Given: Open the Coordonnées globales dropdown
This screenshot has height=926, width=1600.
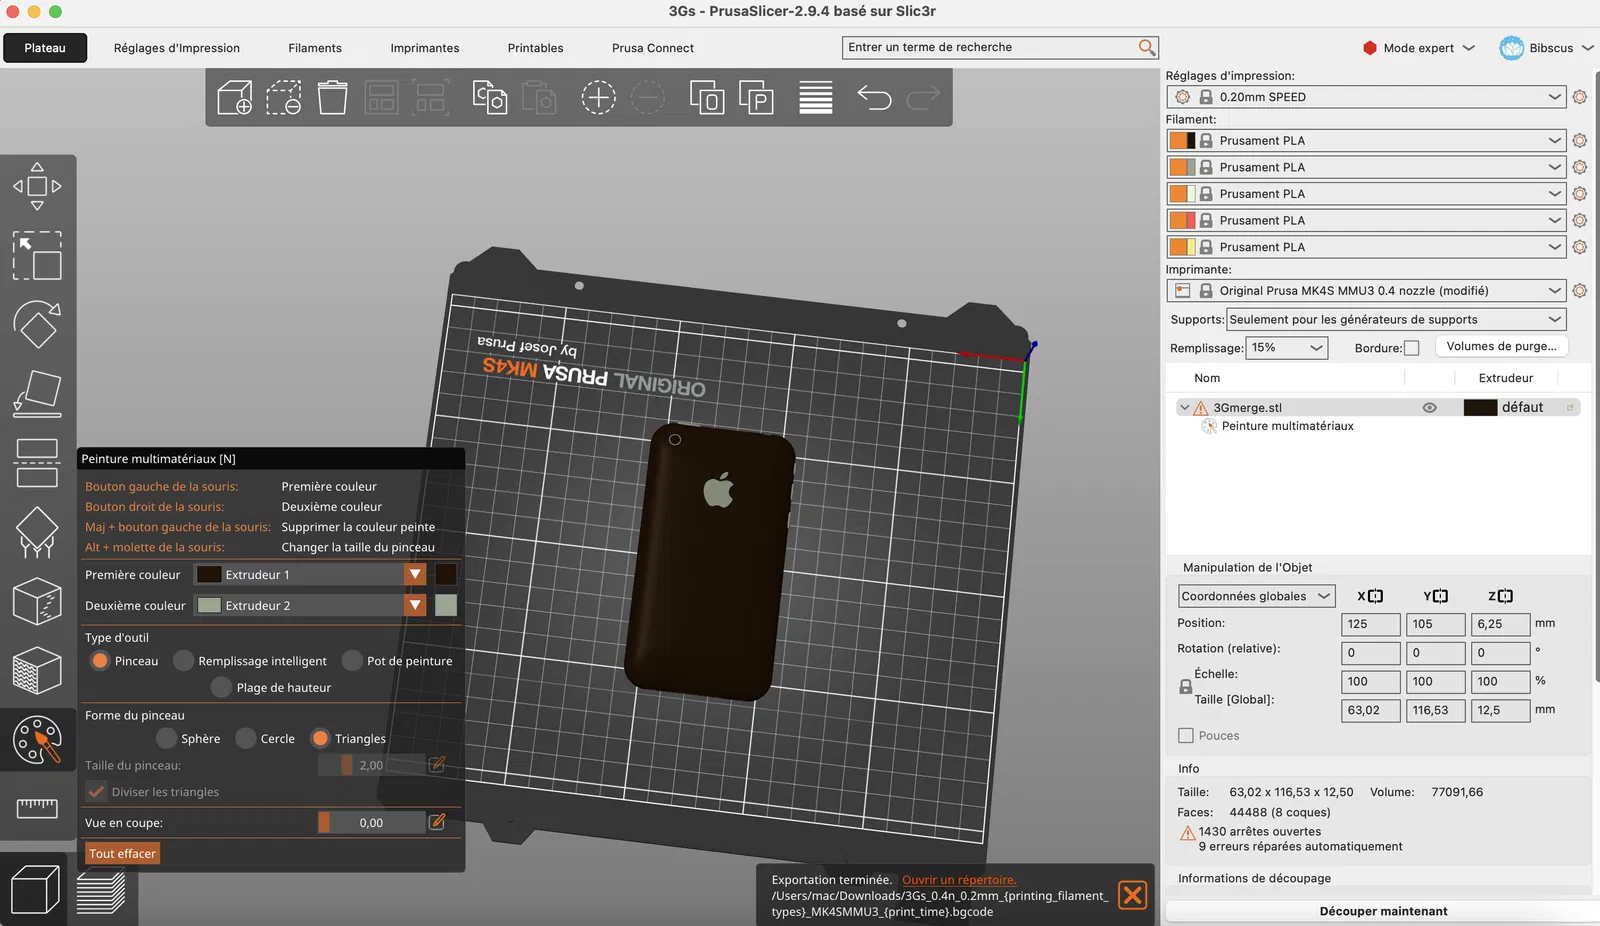Looking at the screenshot, I should tap(1255, 596).
